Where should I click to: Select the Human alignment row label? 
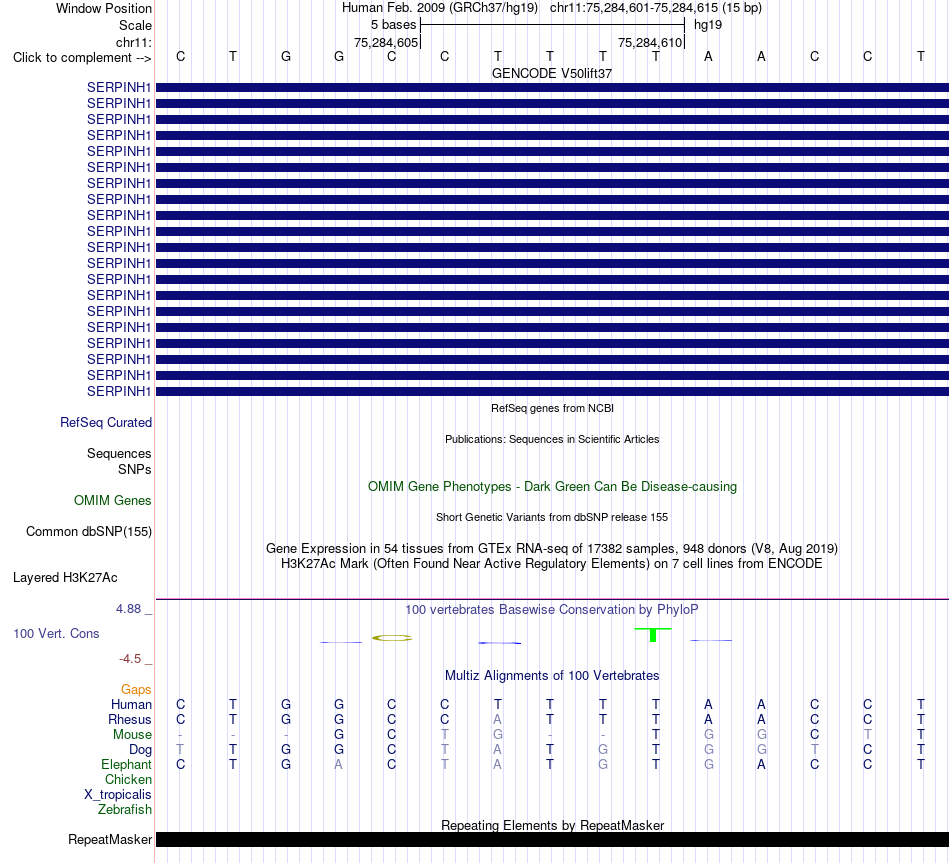tap(131, 704)
